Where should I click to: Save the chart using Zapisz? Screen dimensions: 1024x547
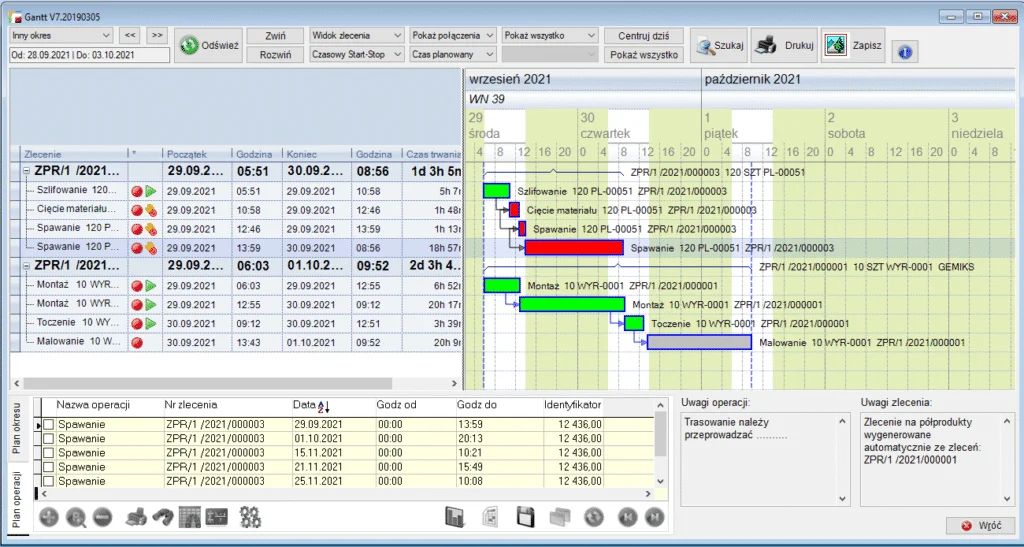pyautogui.click(x=853, y=46)
